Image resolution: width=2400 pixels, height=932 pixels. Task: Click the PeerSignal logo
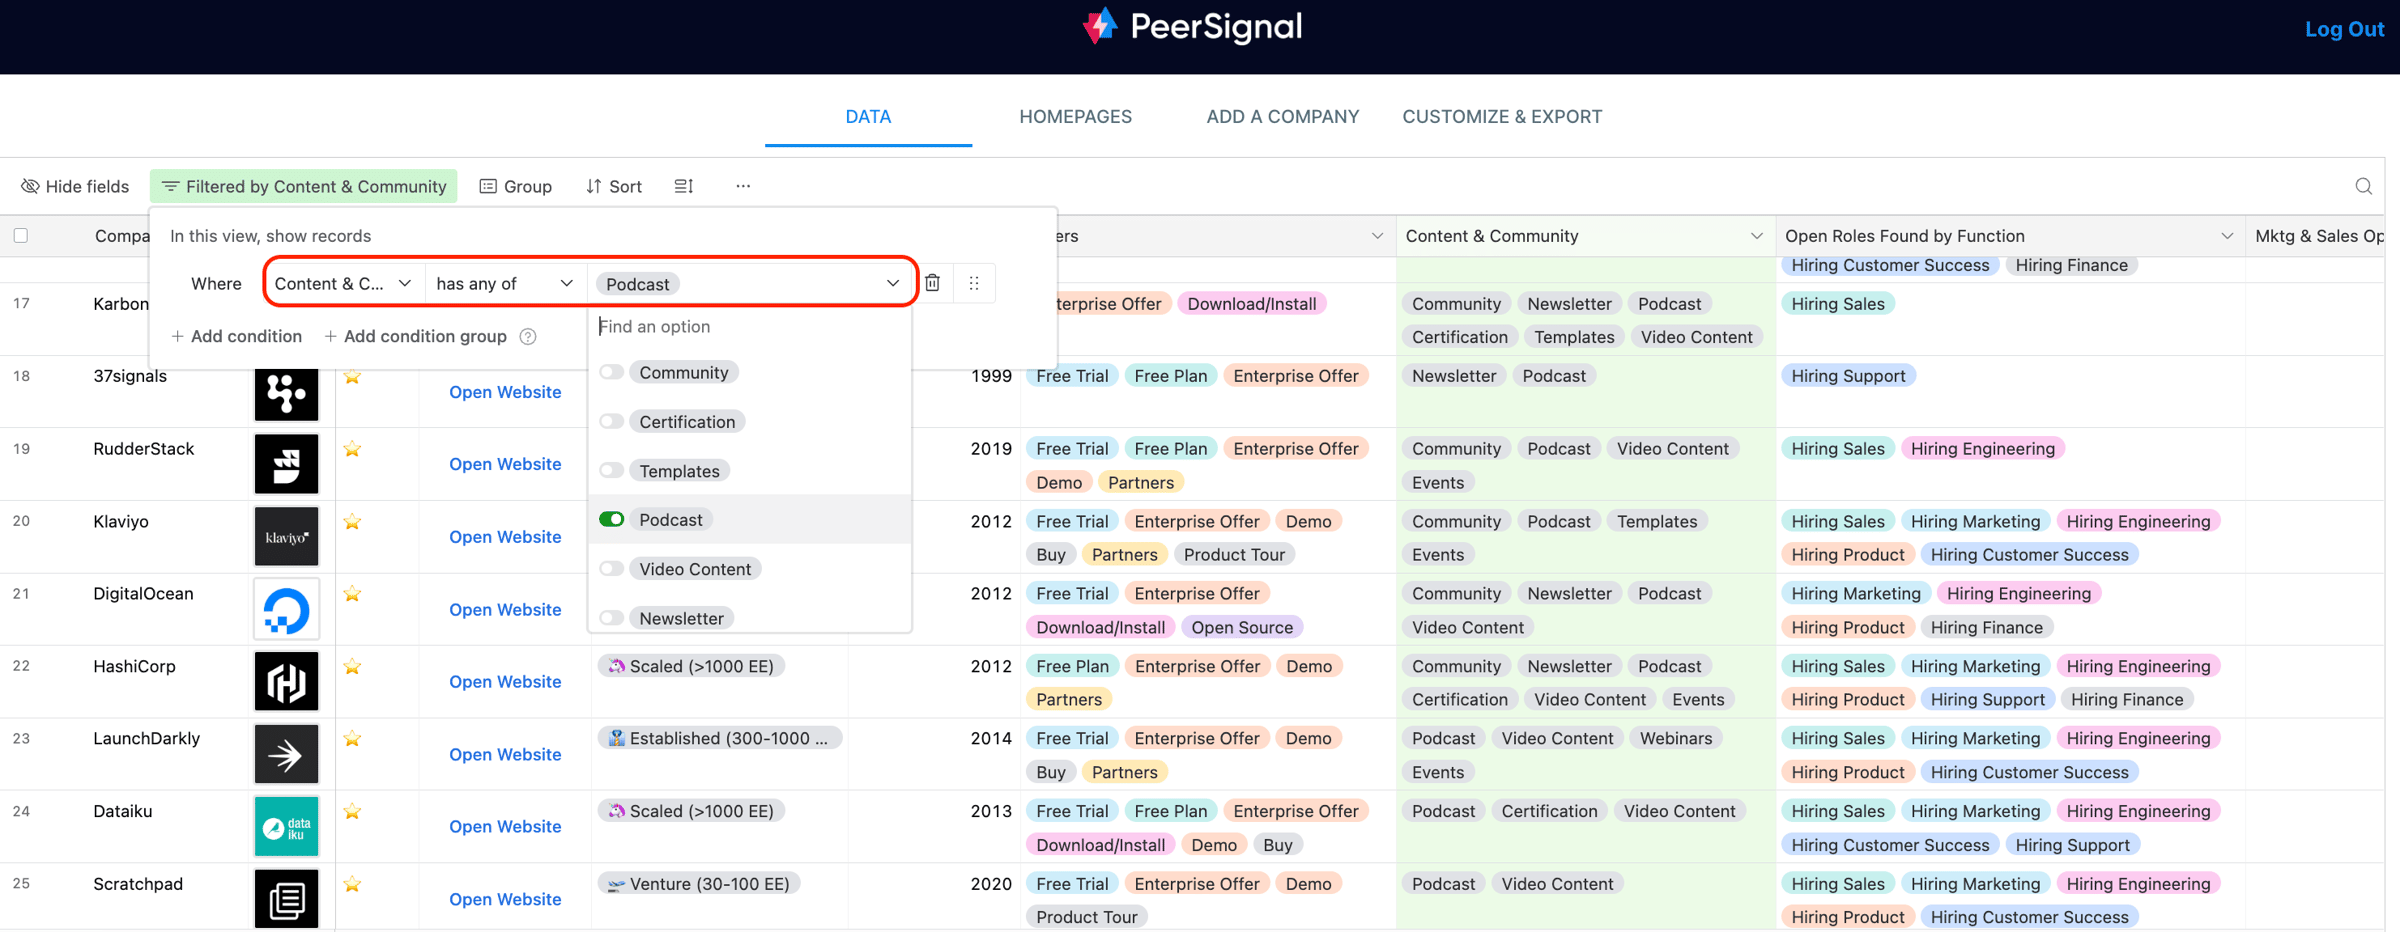[x=1192, y=27]
